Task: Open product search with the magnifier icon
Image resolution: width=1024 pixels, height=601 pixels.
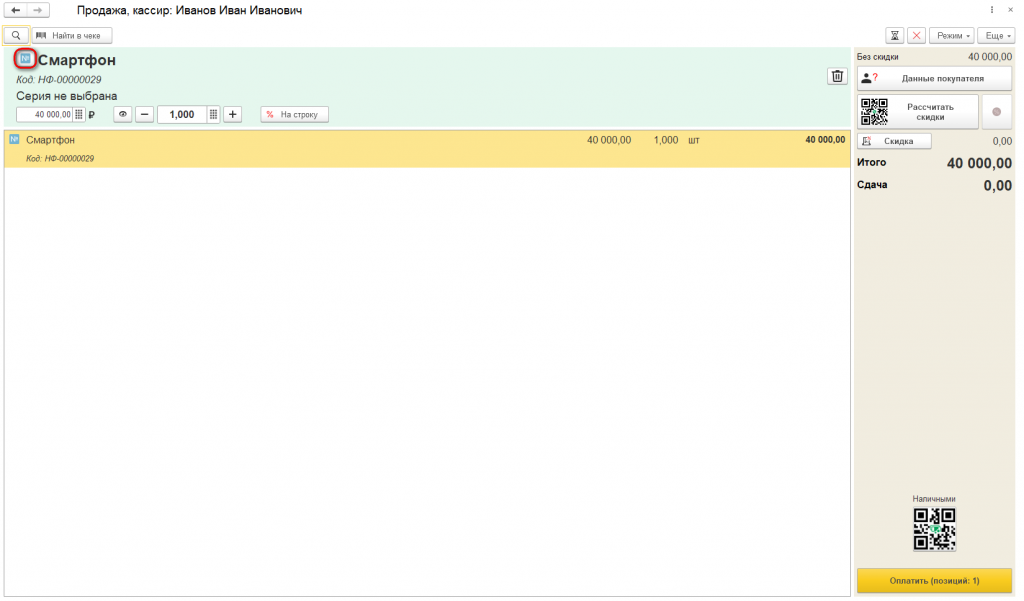Action: [x=16, y=35]
